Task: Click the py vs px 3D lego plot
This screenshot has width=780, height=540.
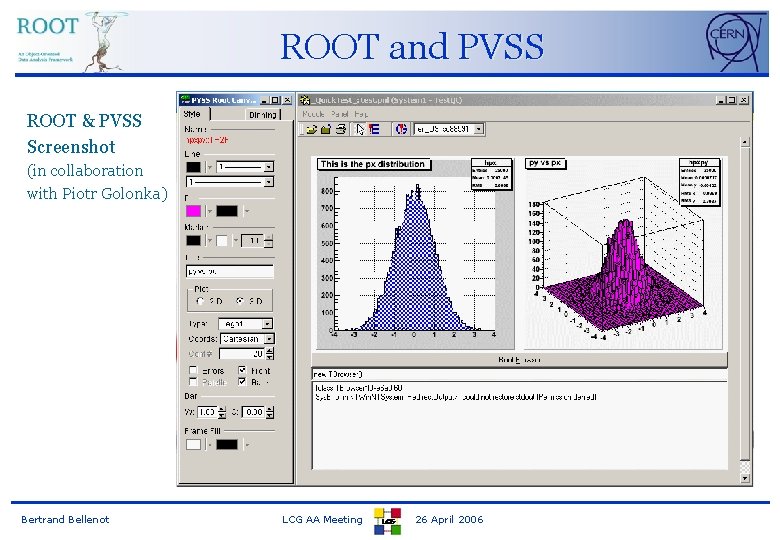Action: click(x=624, y=254)
